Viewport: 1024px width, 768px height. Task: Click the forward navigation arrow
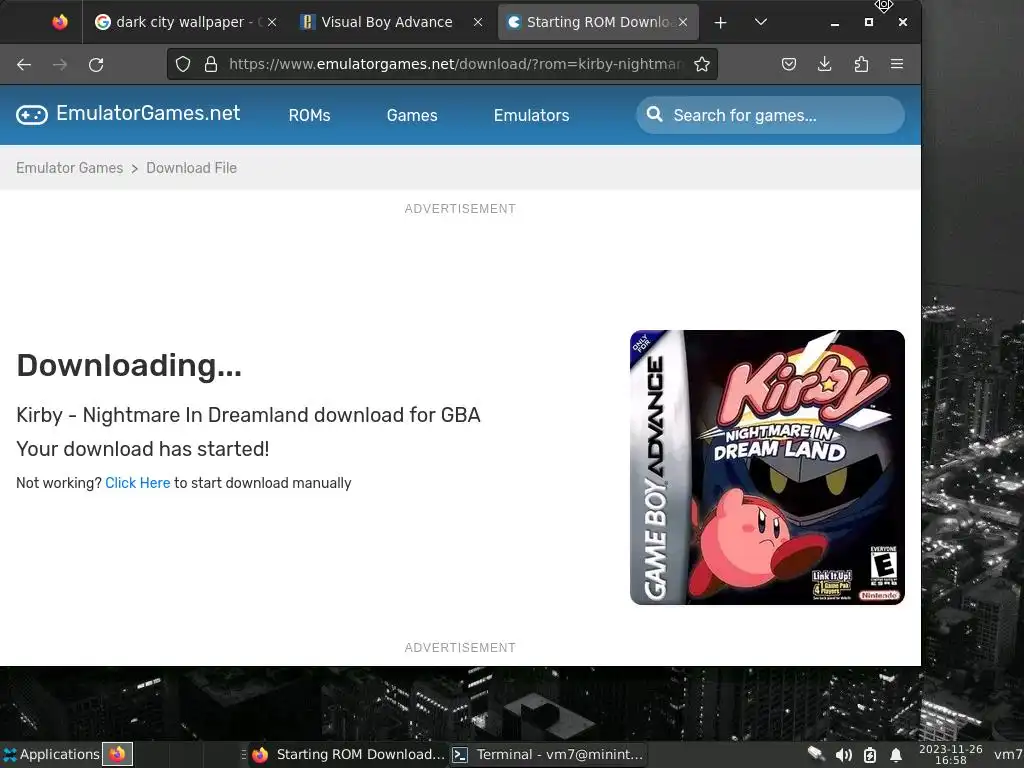tap(60, 65)
